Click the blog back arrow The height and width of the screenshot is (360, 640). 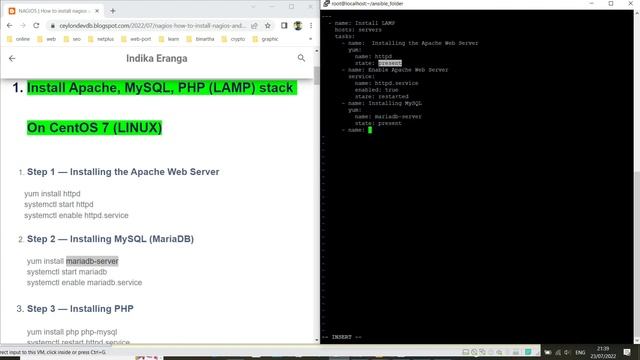click(12, 58)
